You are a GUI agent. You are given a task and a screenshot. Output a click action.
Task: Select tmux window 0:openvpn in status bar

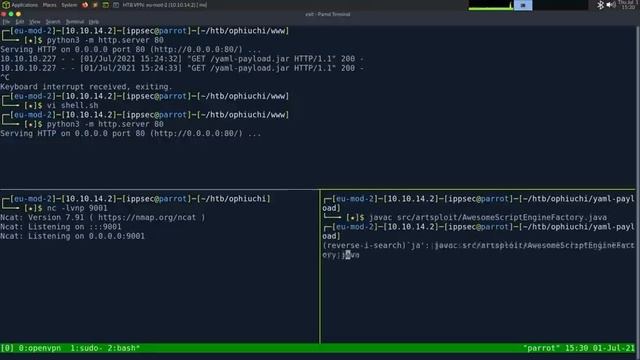pos(40,348)
